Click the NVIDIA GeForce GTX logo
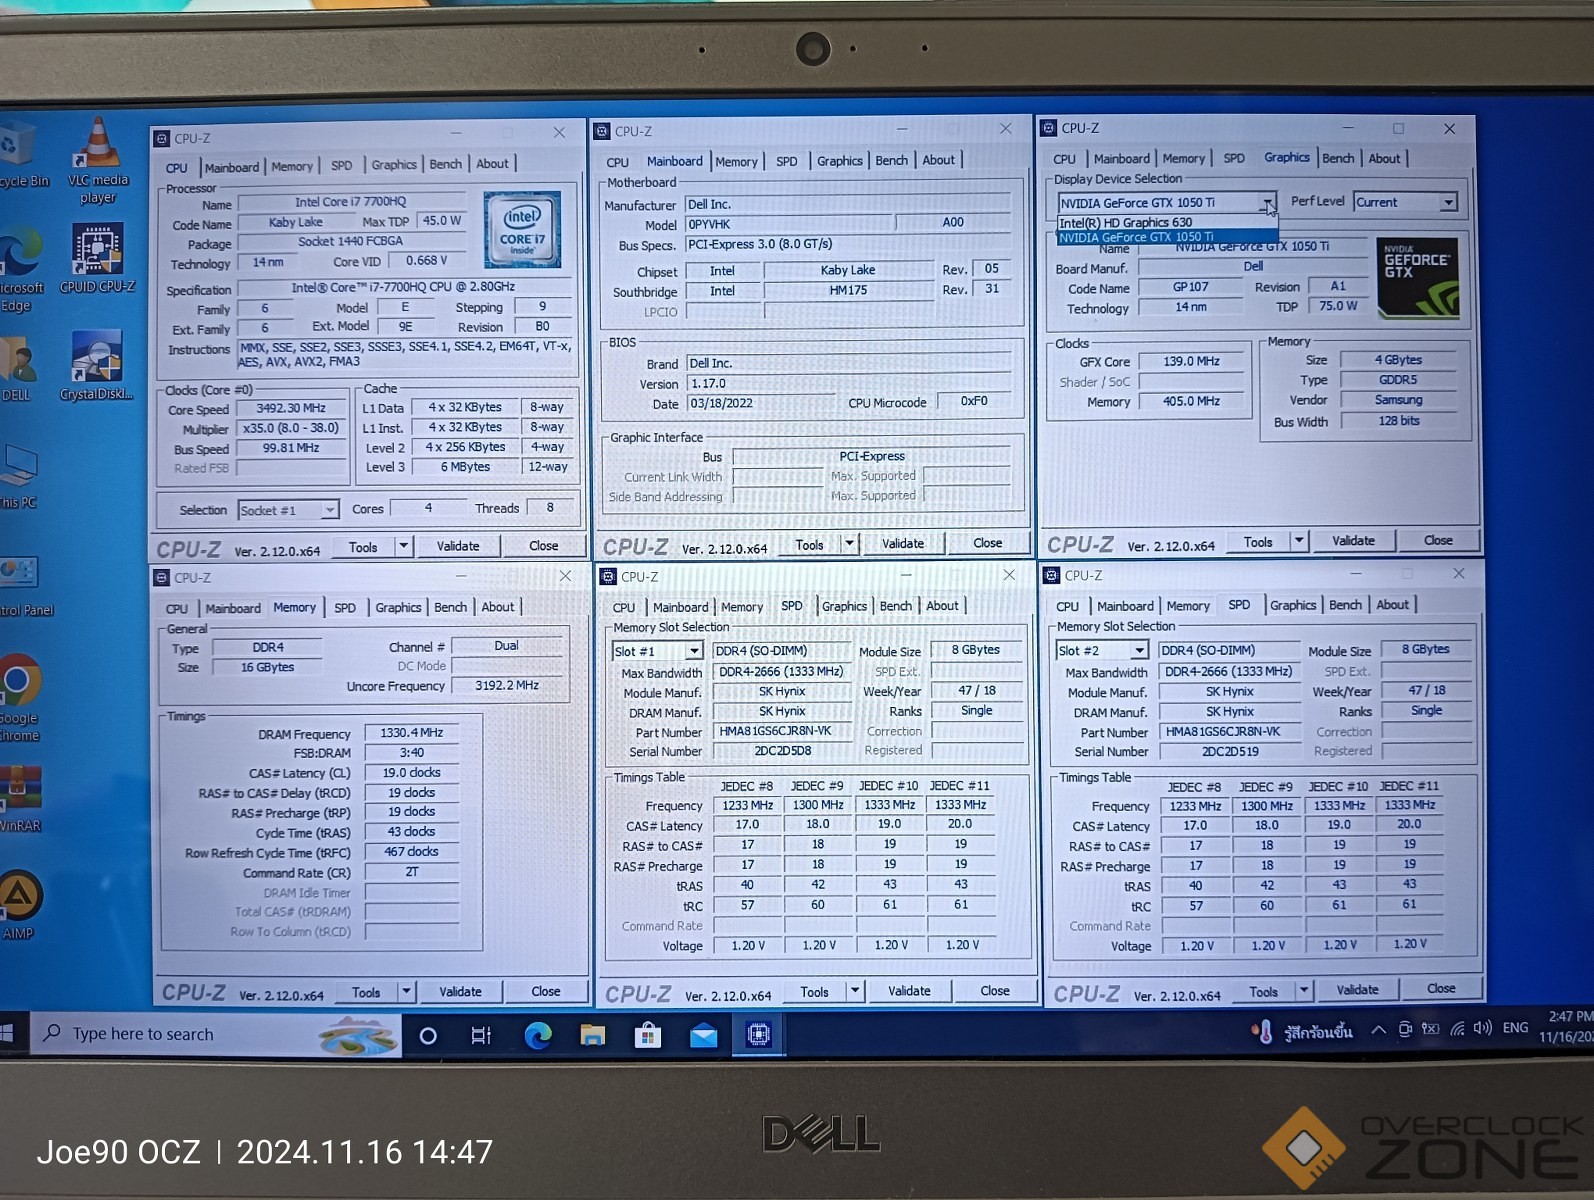 coord(1417,277)
